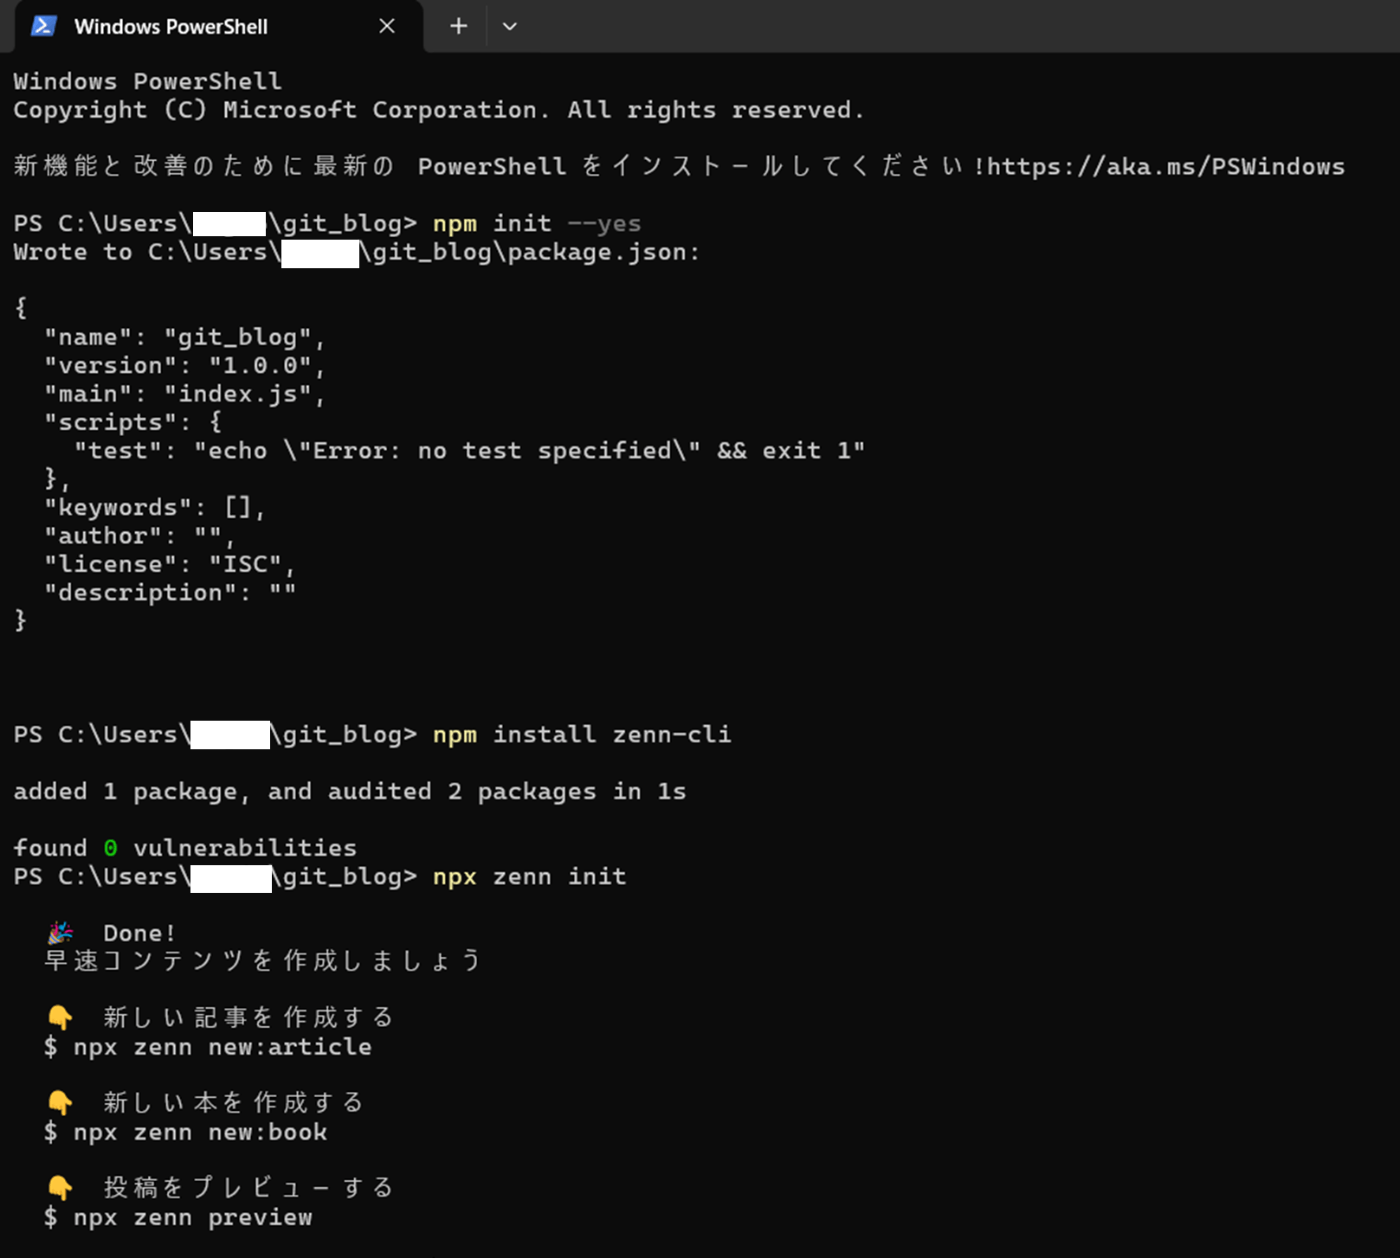This screenshot has height=1258, width=1400.
Task: Click pointing emoji beside 新しい記事を作成する
Action: coord(60,1018)
